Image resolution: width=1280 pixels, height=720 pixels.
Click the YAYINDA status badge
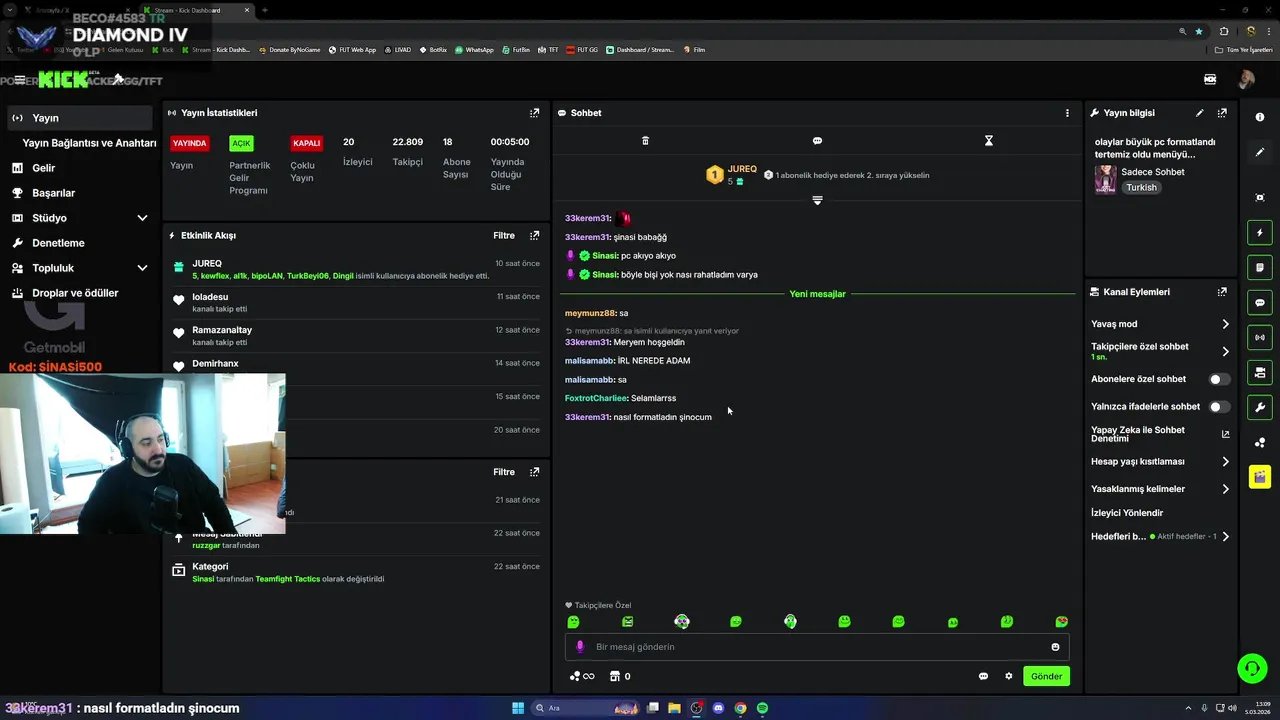coord(189,143)
